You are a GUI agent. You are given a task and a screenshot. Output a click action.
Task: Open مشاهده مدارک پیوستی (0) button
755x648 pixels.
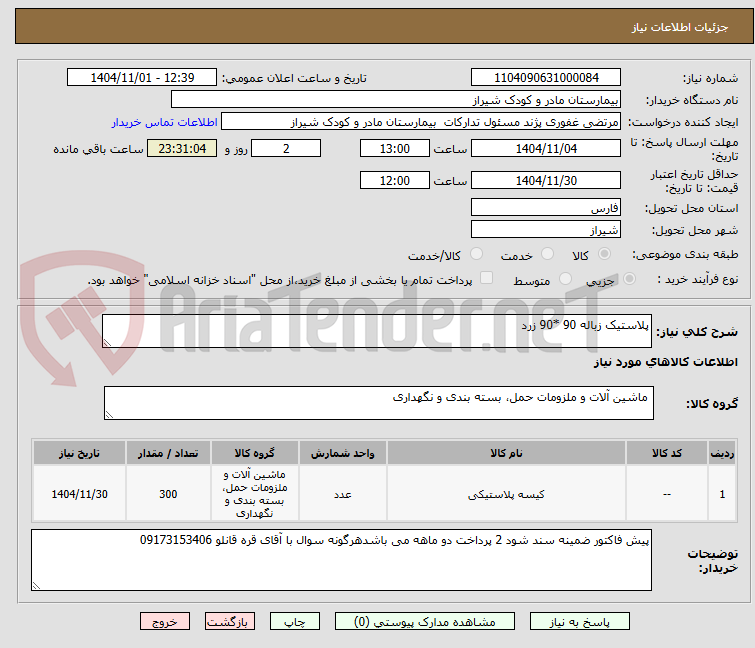(425, 622)
